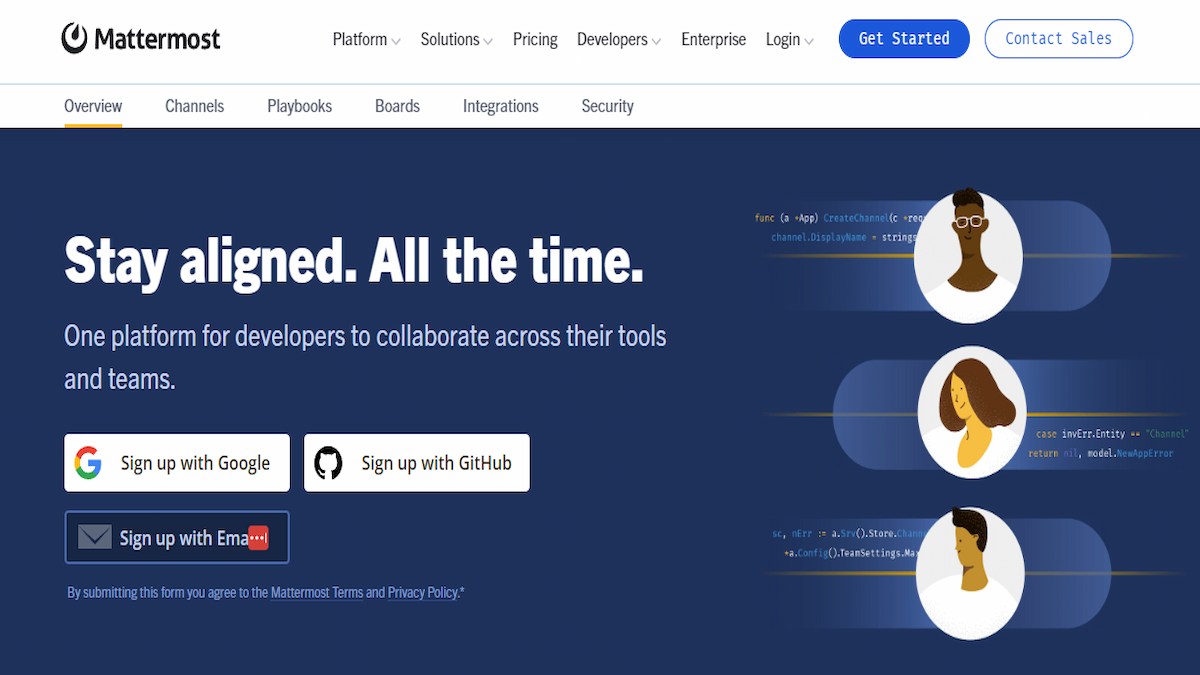
Task: Expand the Platform dropdown
Action: pos(366,39)
